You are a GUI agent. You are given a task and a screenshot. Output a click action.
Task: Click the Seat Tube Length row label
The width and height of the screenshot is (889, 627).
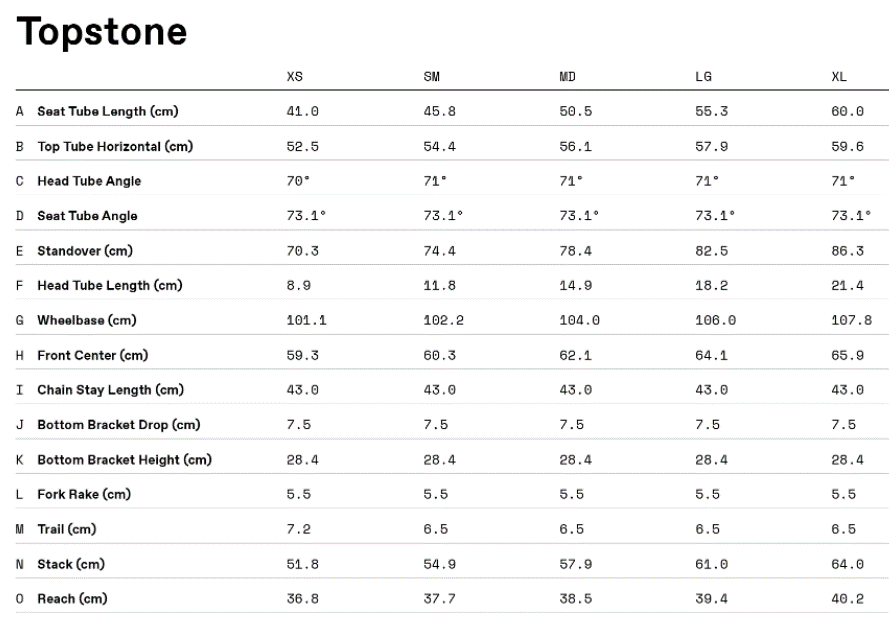click(x=108, y=111)
